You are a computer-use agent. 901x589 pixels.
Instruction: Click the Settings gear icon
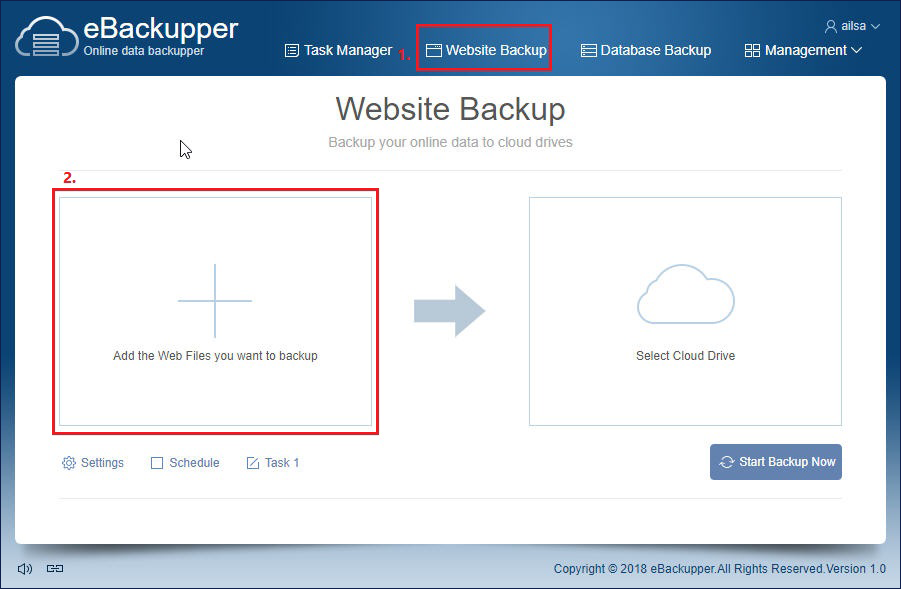pos(69,463)
